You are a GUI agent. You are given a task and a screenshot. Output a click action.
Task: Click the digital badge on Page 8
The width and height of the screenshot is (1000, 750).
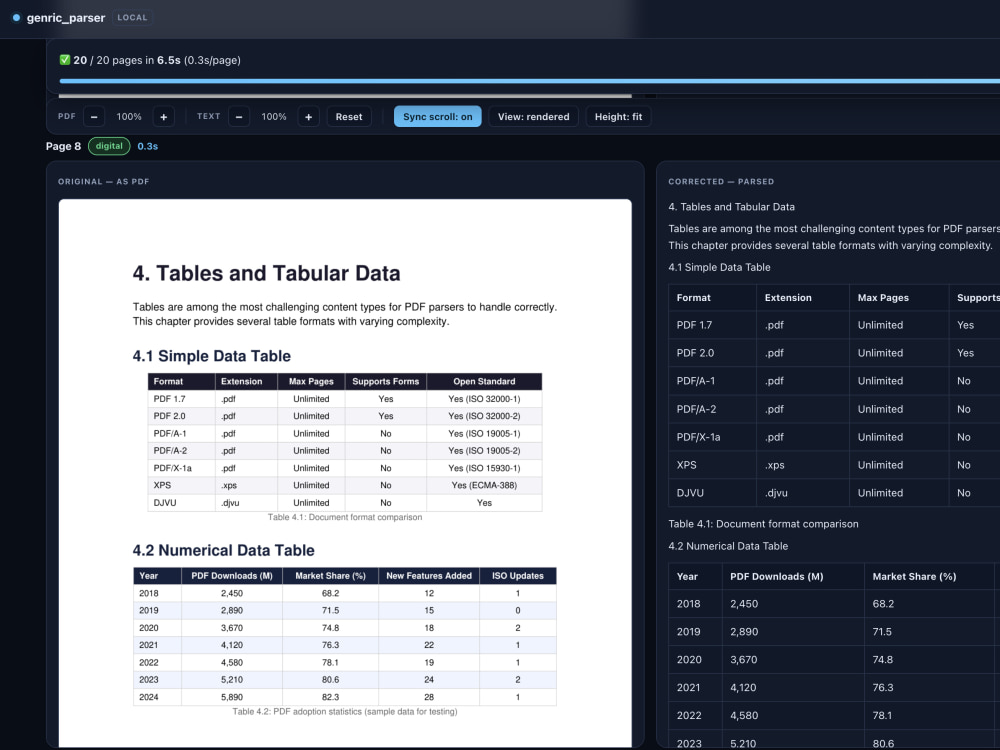point(109,146)
